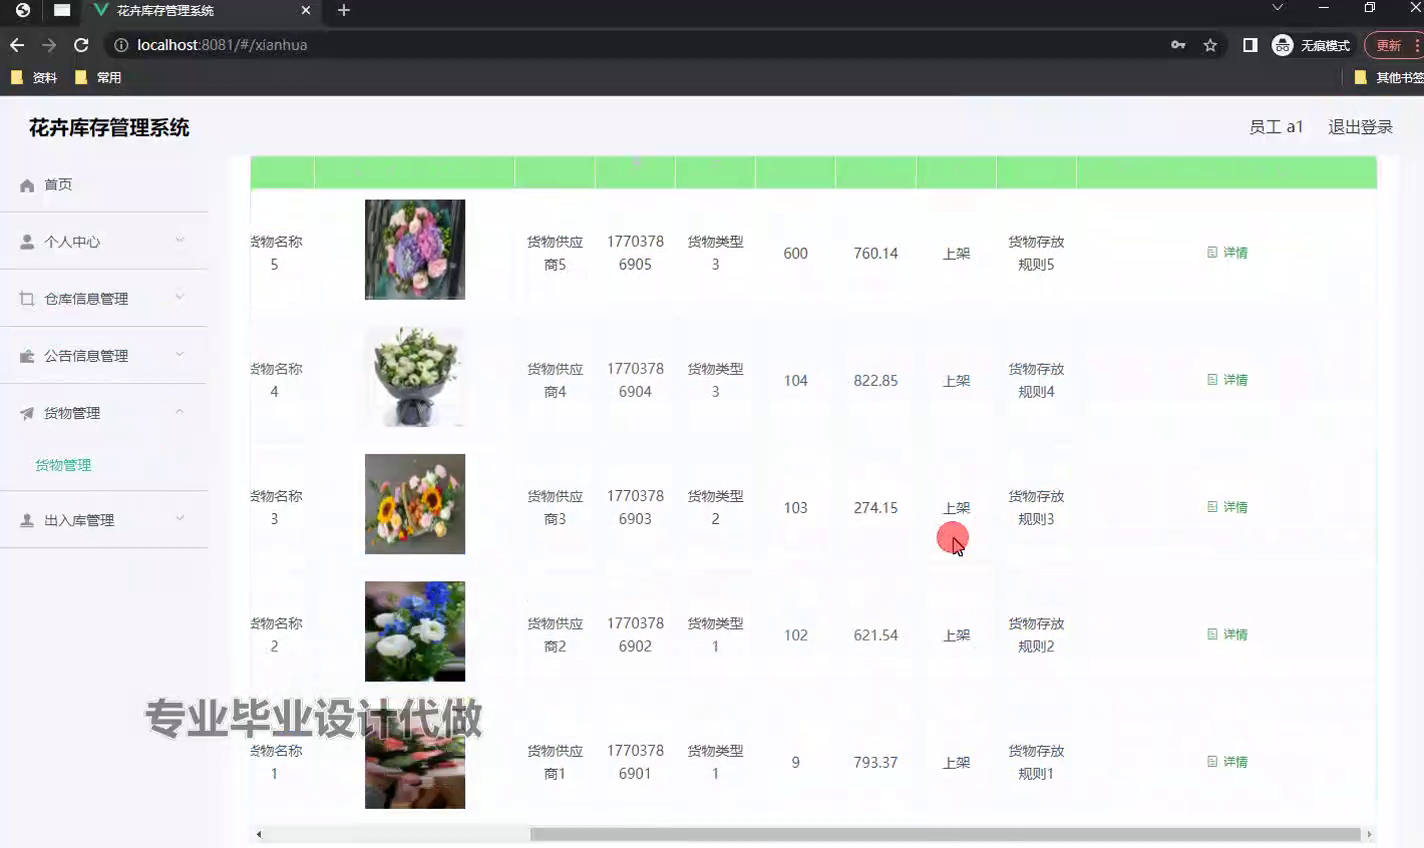Select the 货物管理 submenu item
Viewport: 1424px width, 848px height.
pos(63,465)
